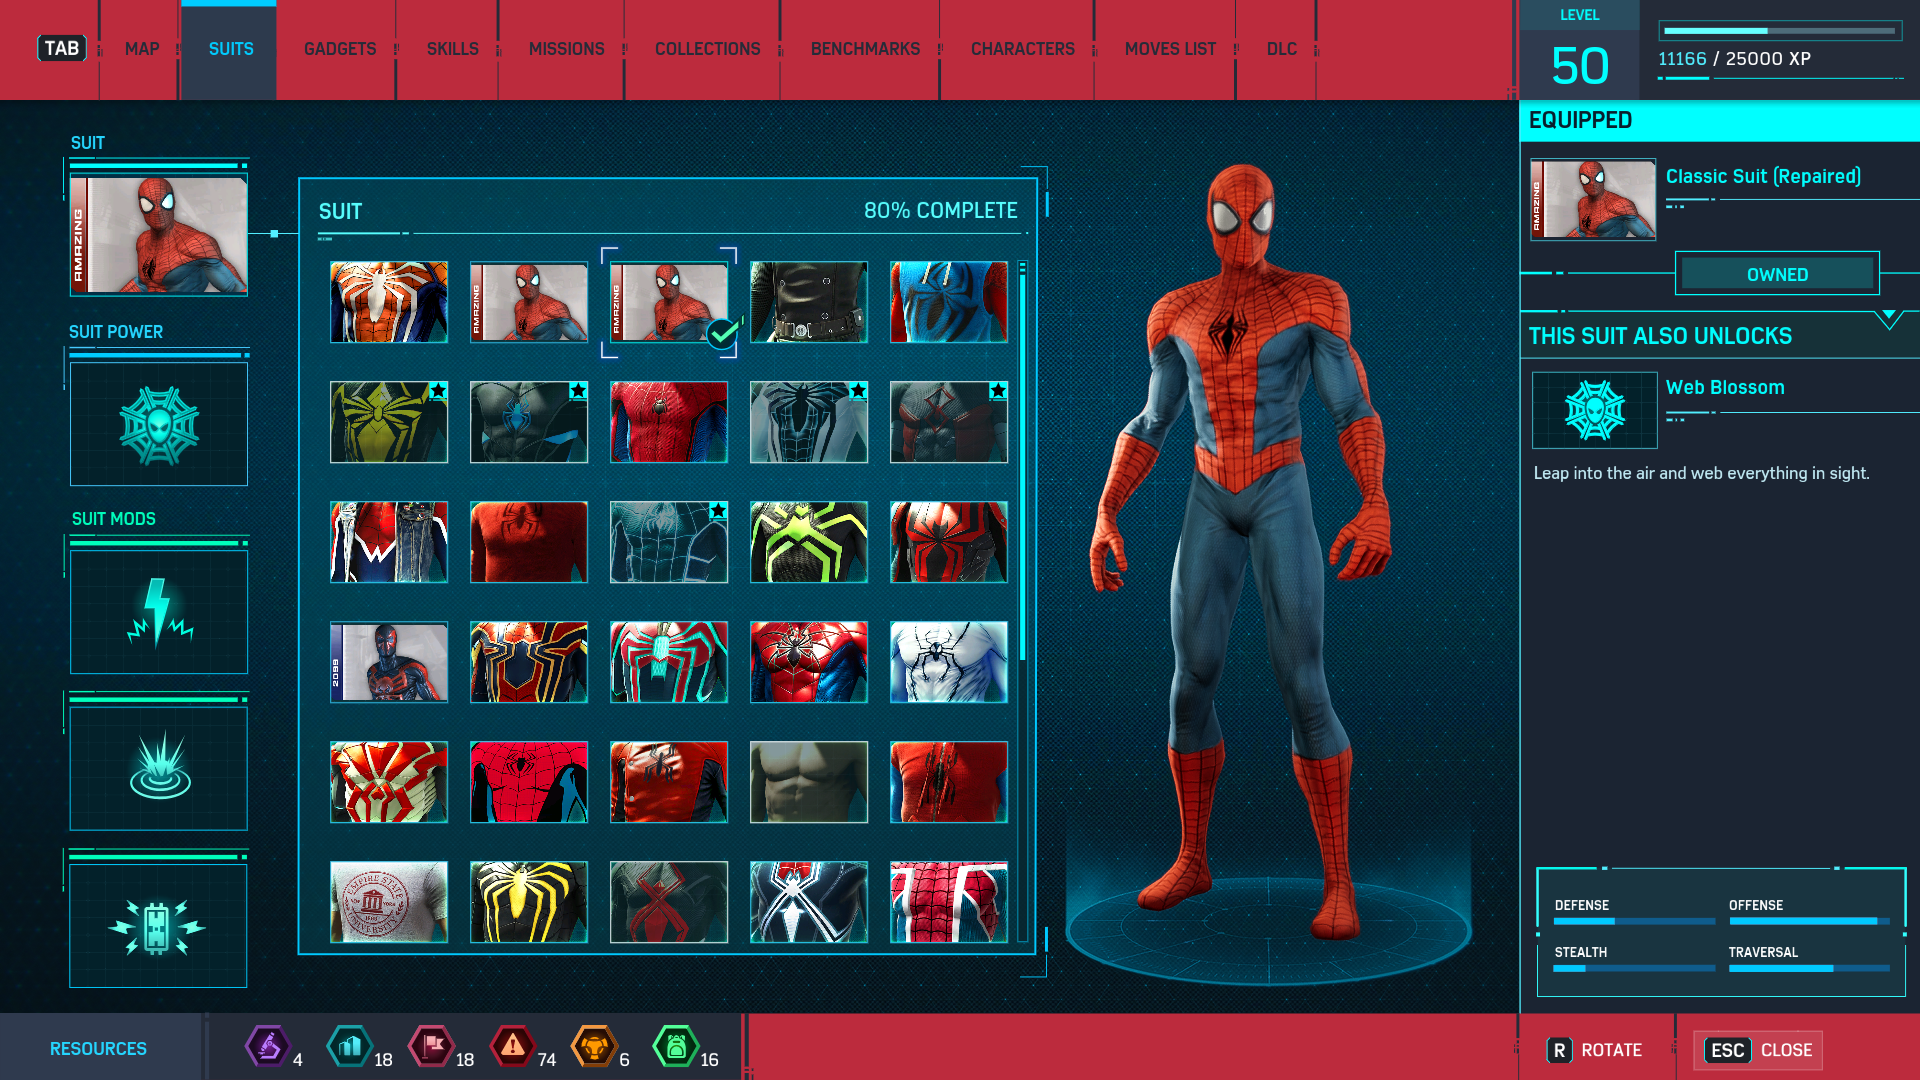Open the battery spark suit mod slot
Viewport: 1920px width, 1080px height.
click(x=159, y=926)
